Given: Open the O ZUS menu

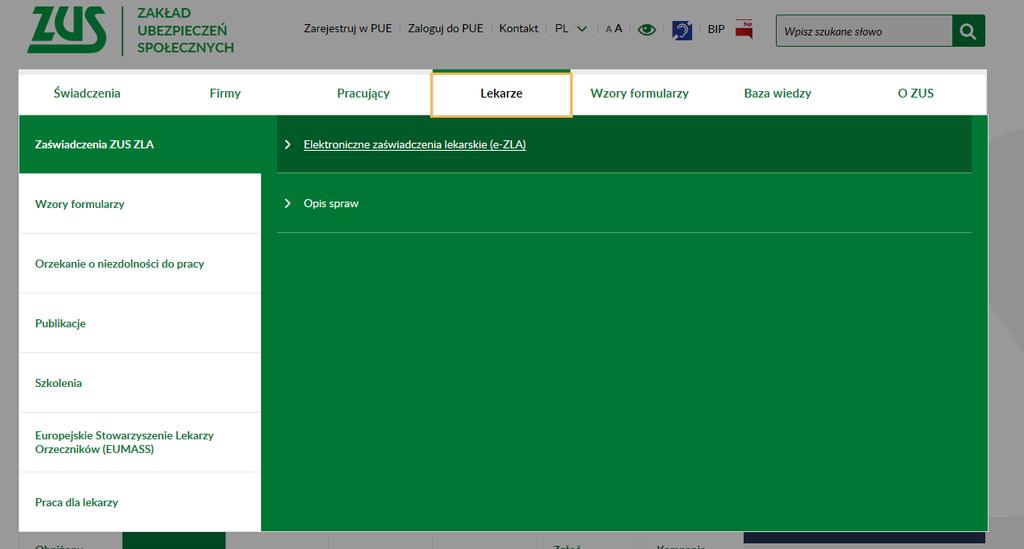Looking at the screenshot, I should click(916, 93).
